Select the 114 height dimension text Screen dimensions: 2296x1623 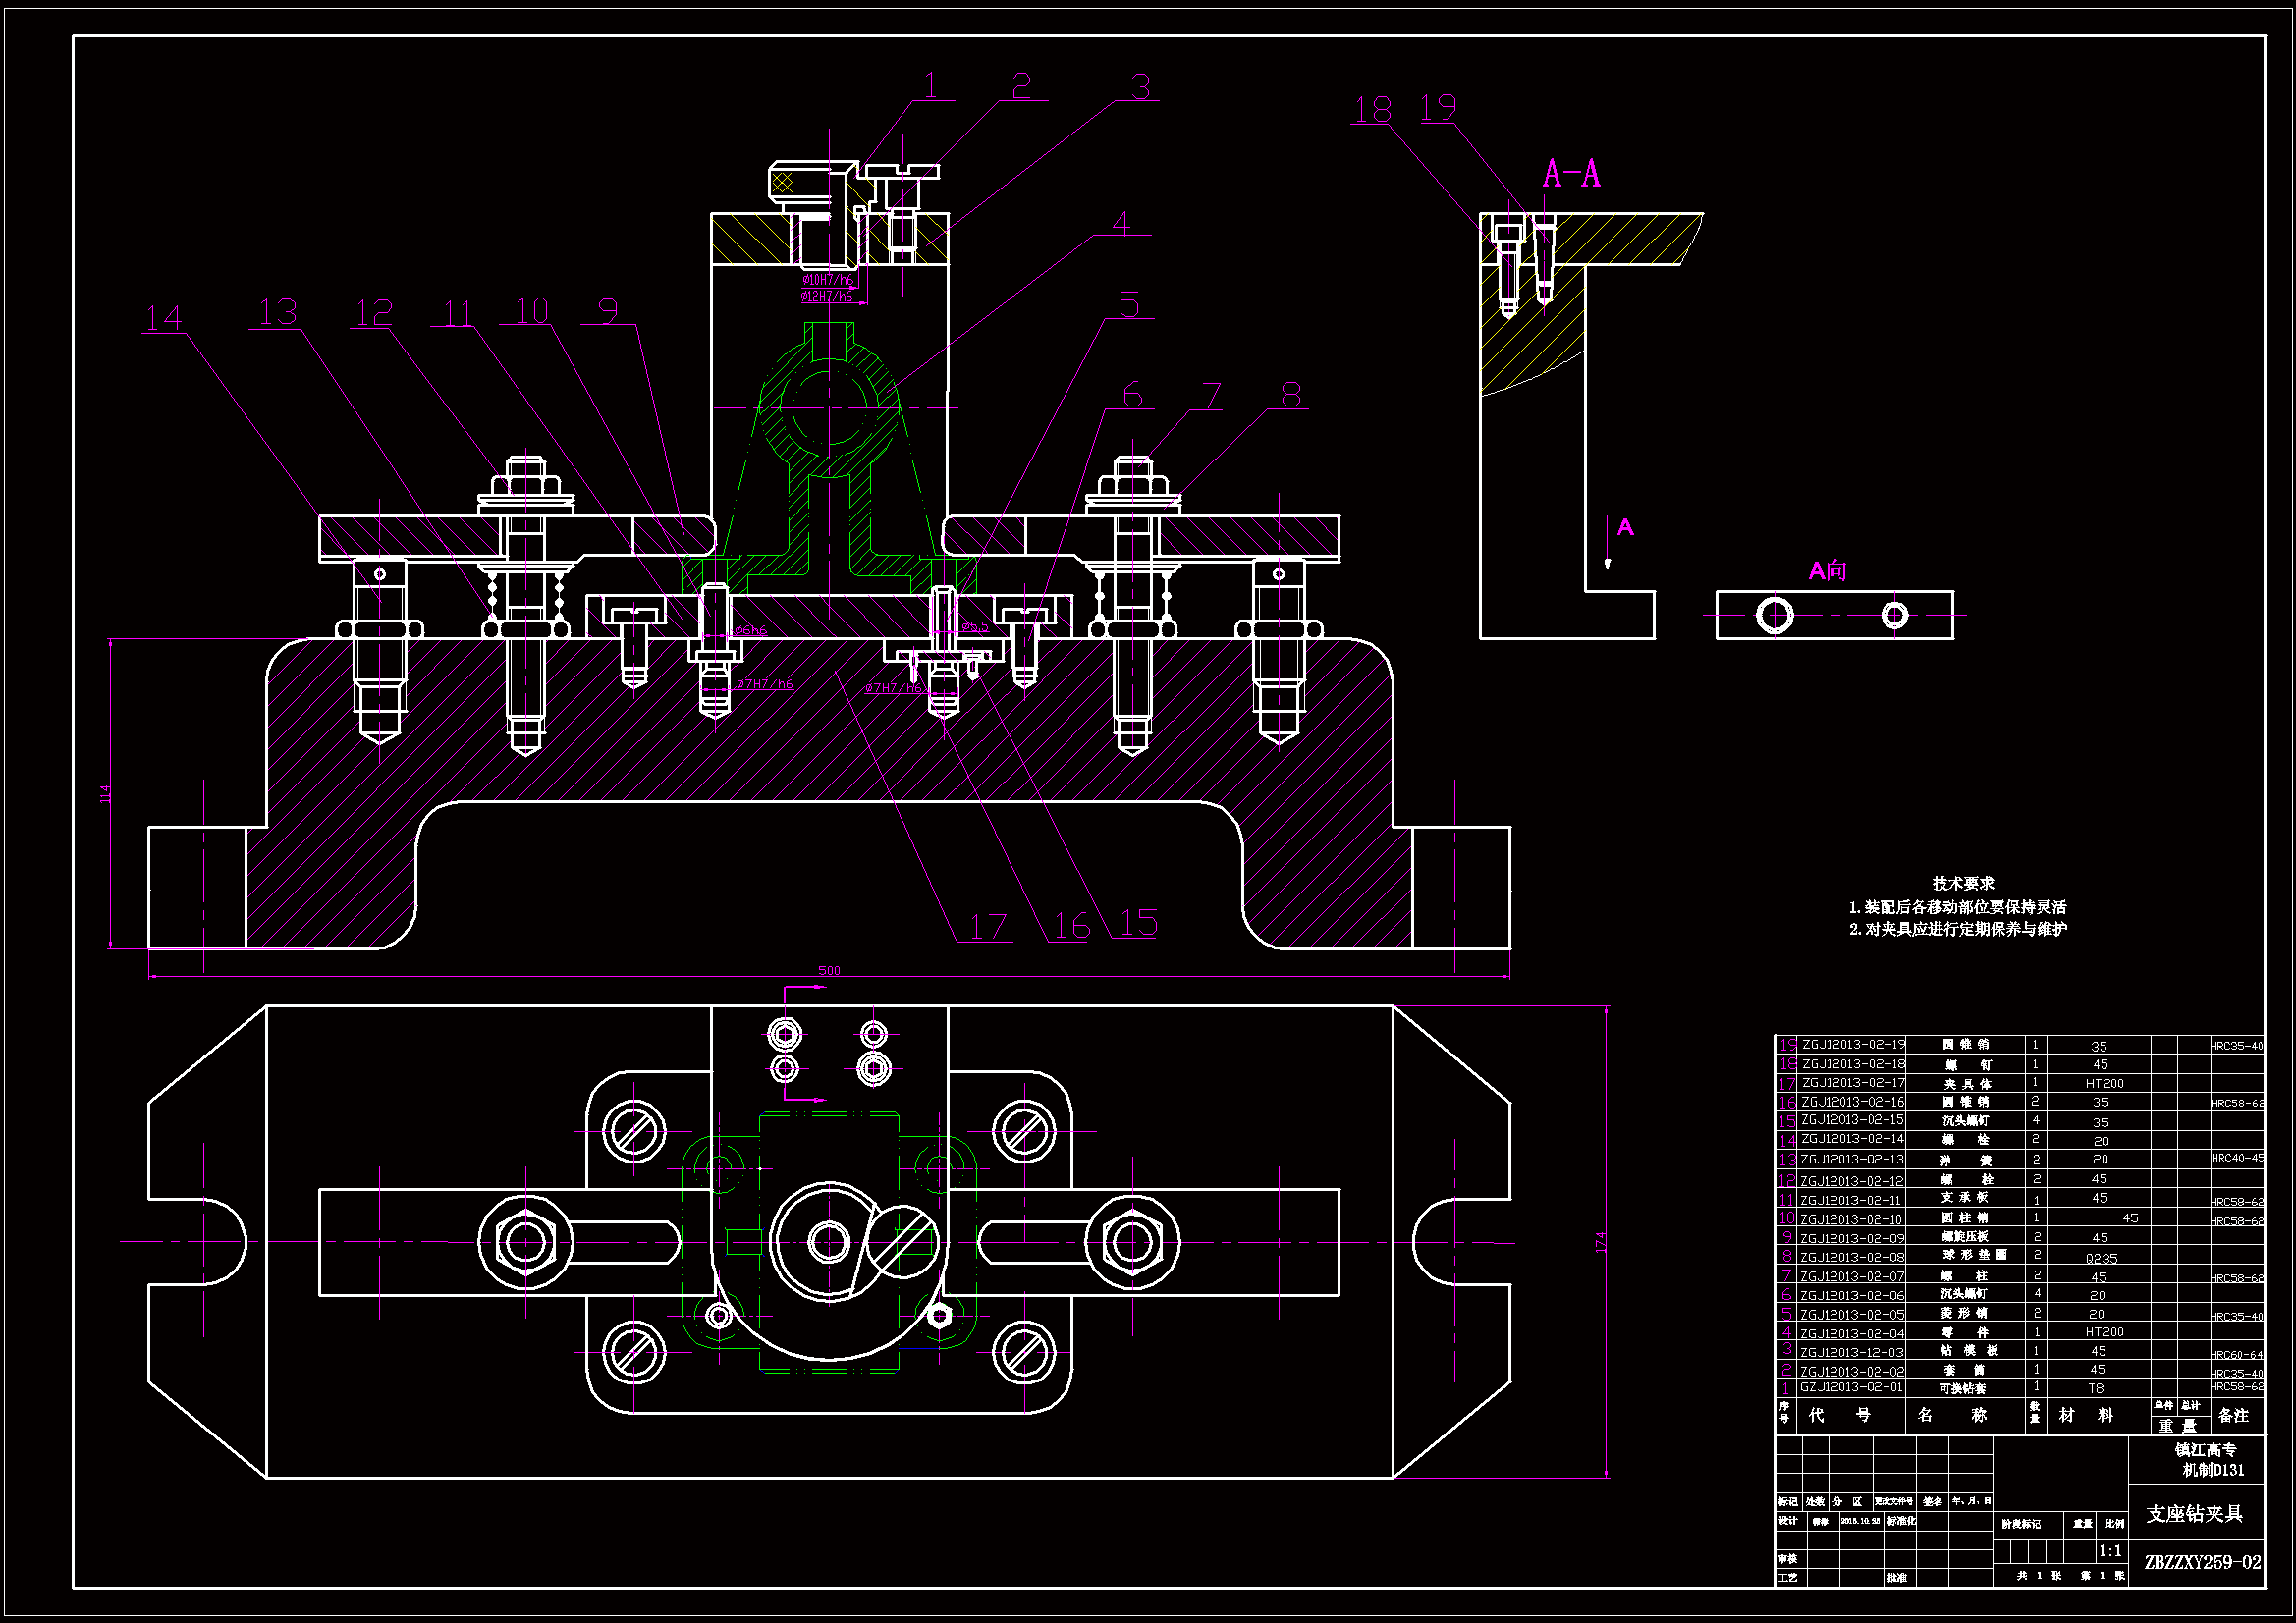(106, 793)
